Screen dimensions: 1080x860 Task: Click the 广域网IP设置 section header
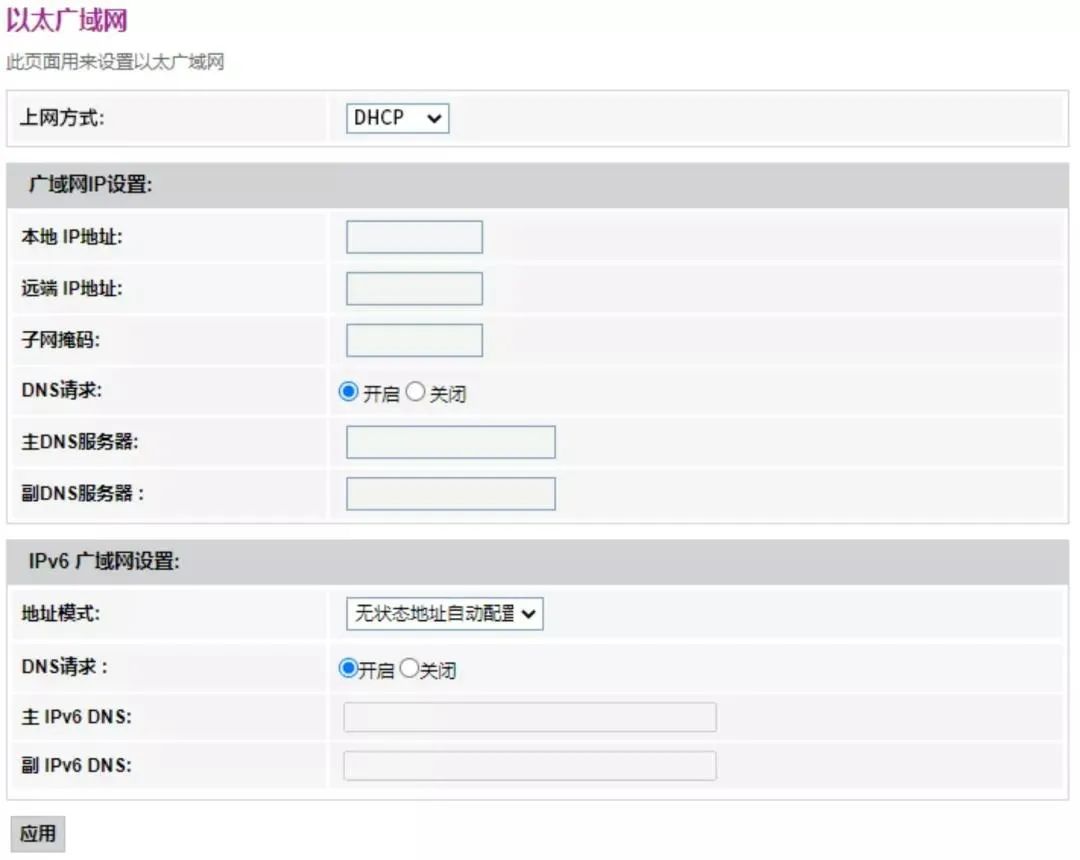tap(90, 185)
